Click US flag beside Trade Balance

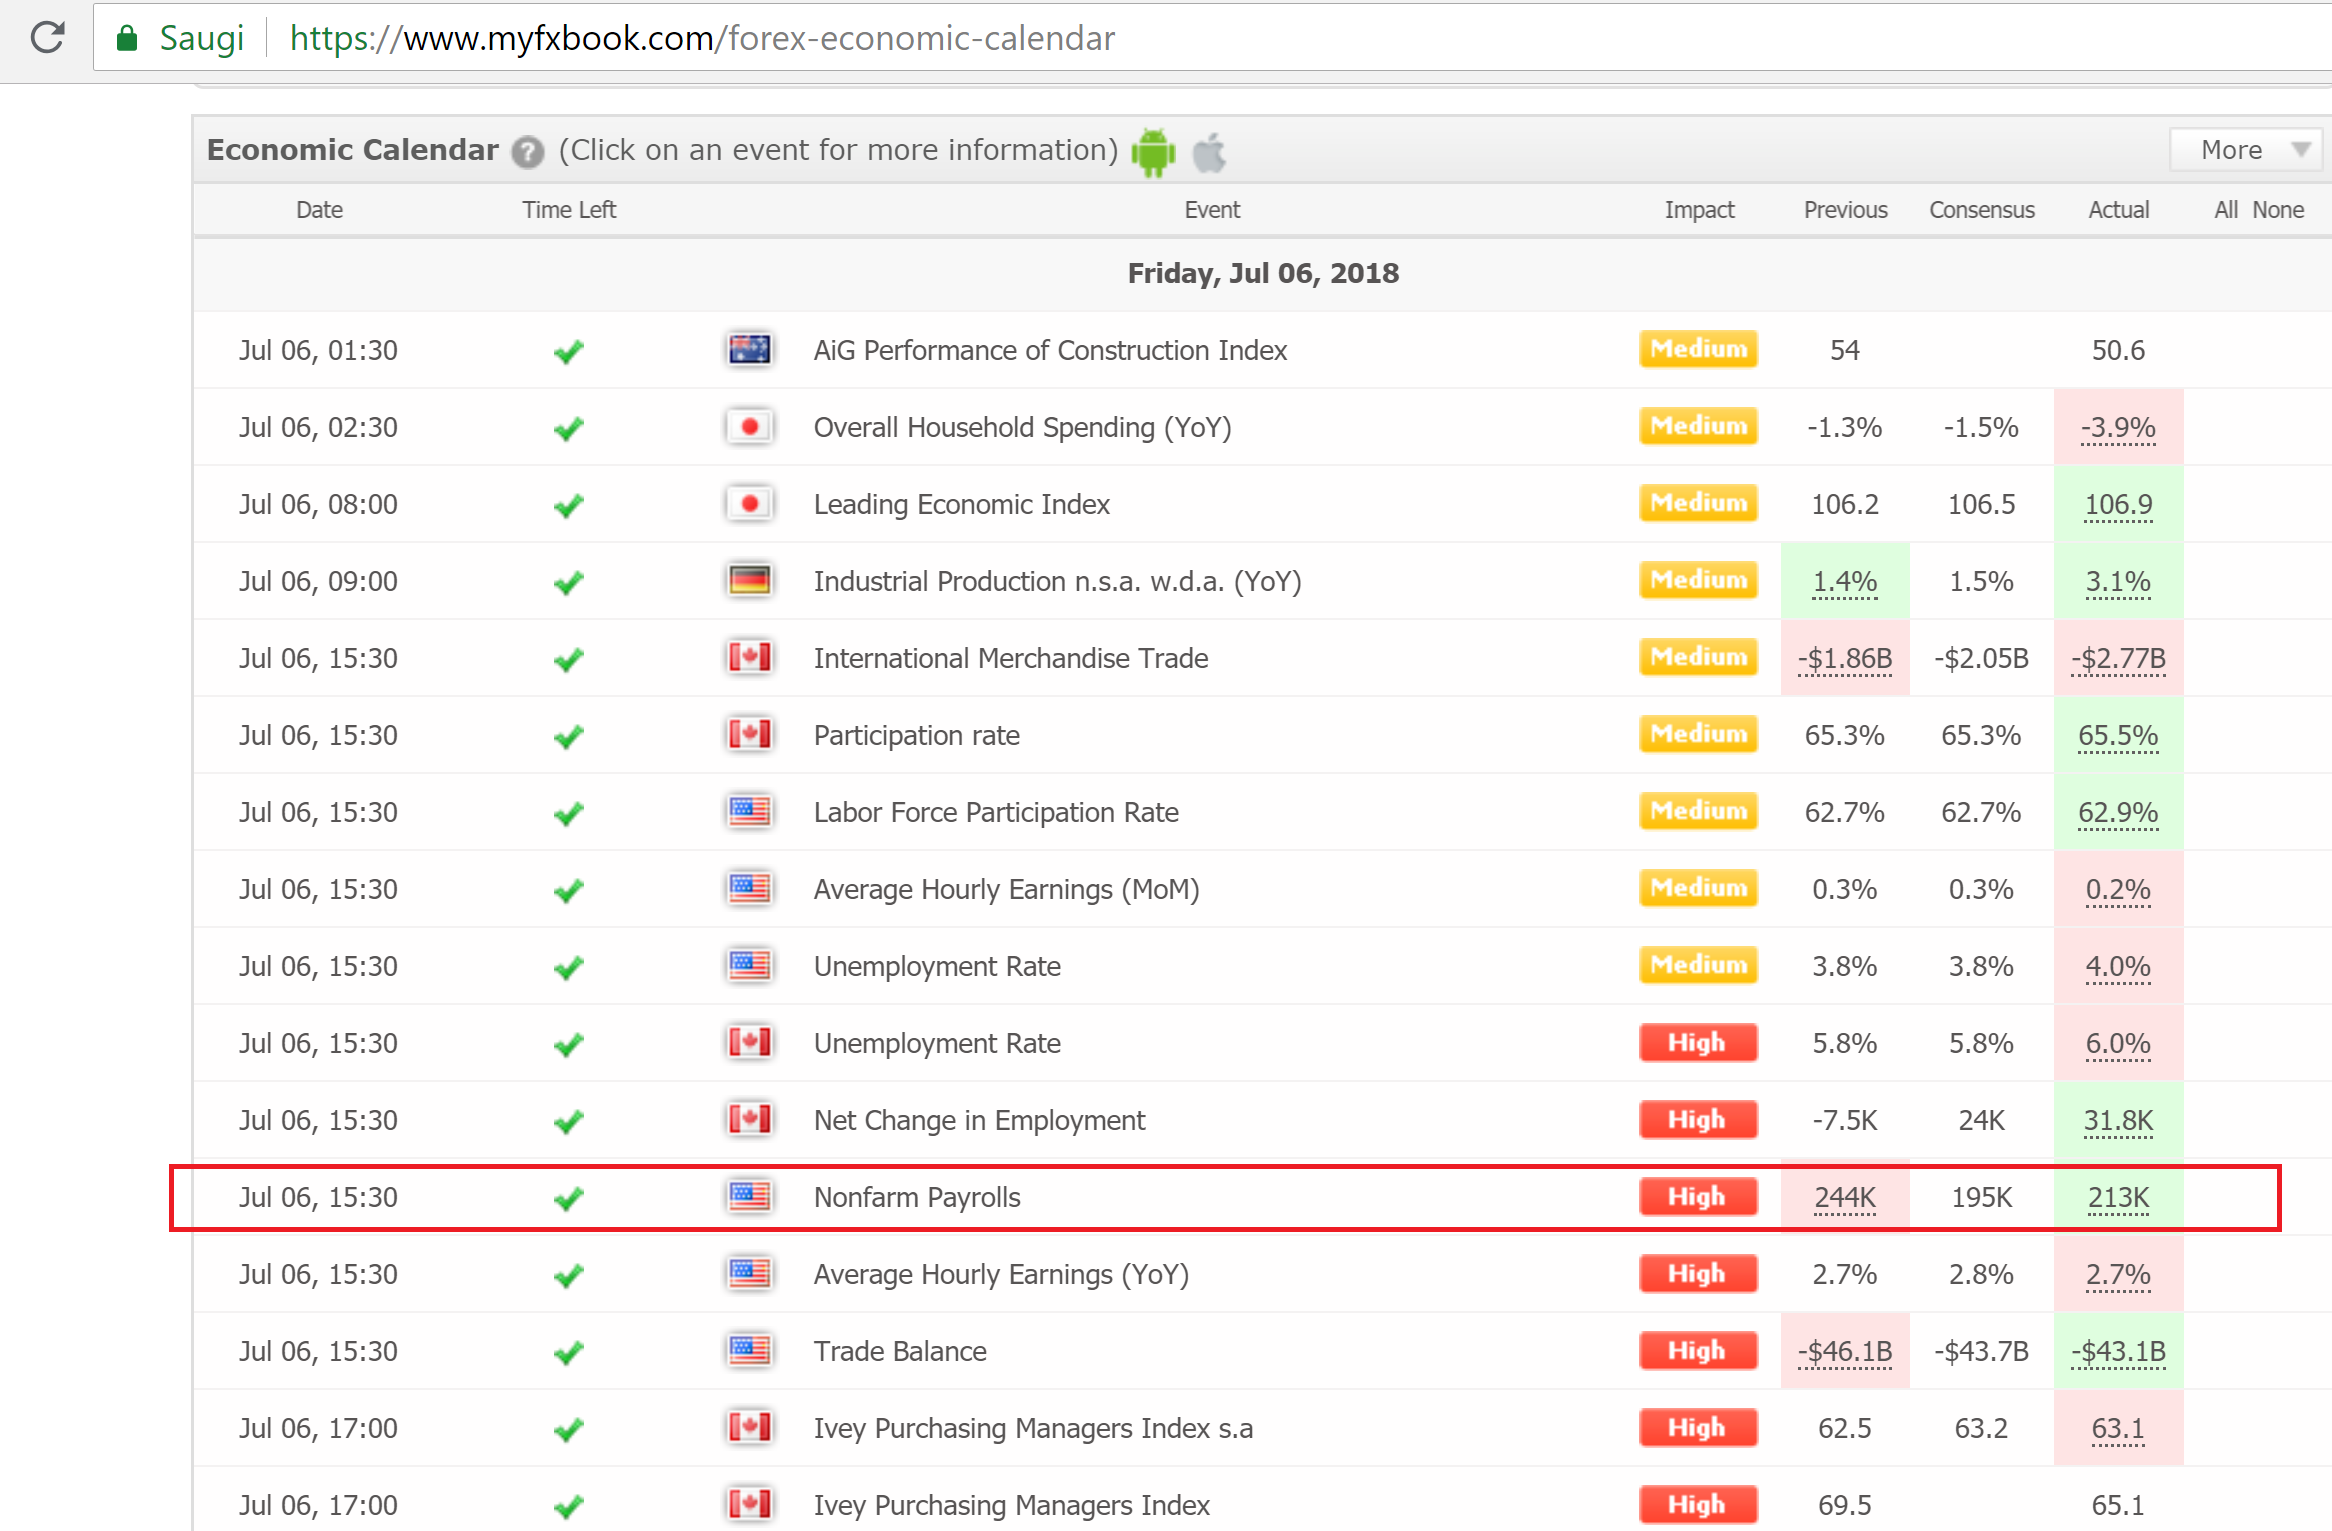pyautogui.click(x=749, y=1351)
